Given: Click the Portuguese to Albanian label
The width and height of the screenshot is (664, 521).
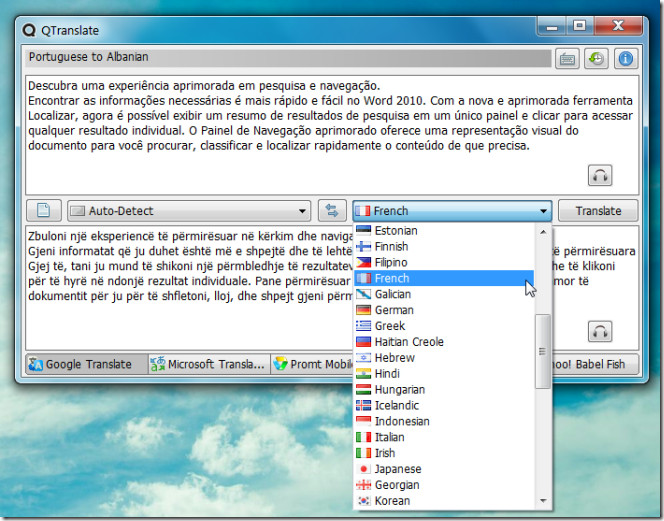Looking at the screenshot, I should pyautogui.click(x=89, y=57).
